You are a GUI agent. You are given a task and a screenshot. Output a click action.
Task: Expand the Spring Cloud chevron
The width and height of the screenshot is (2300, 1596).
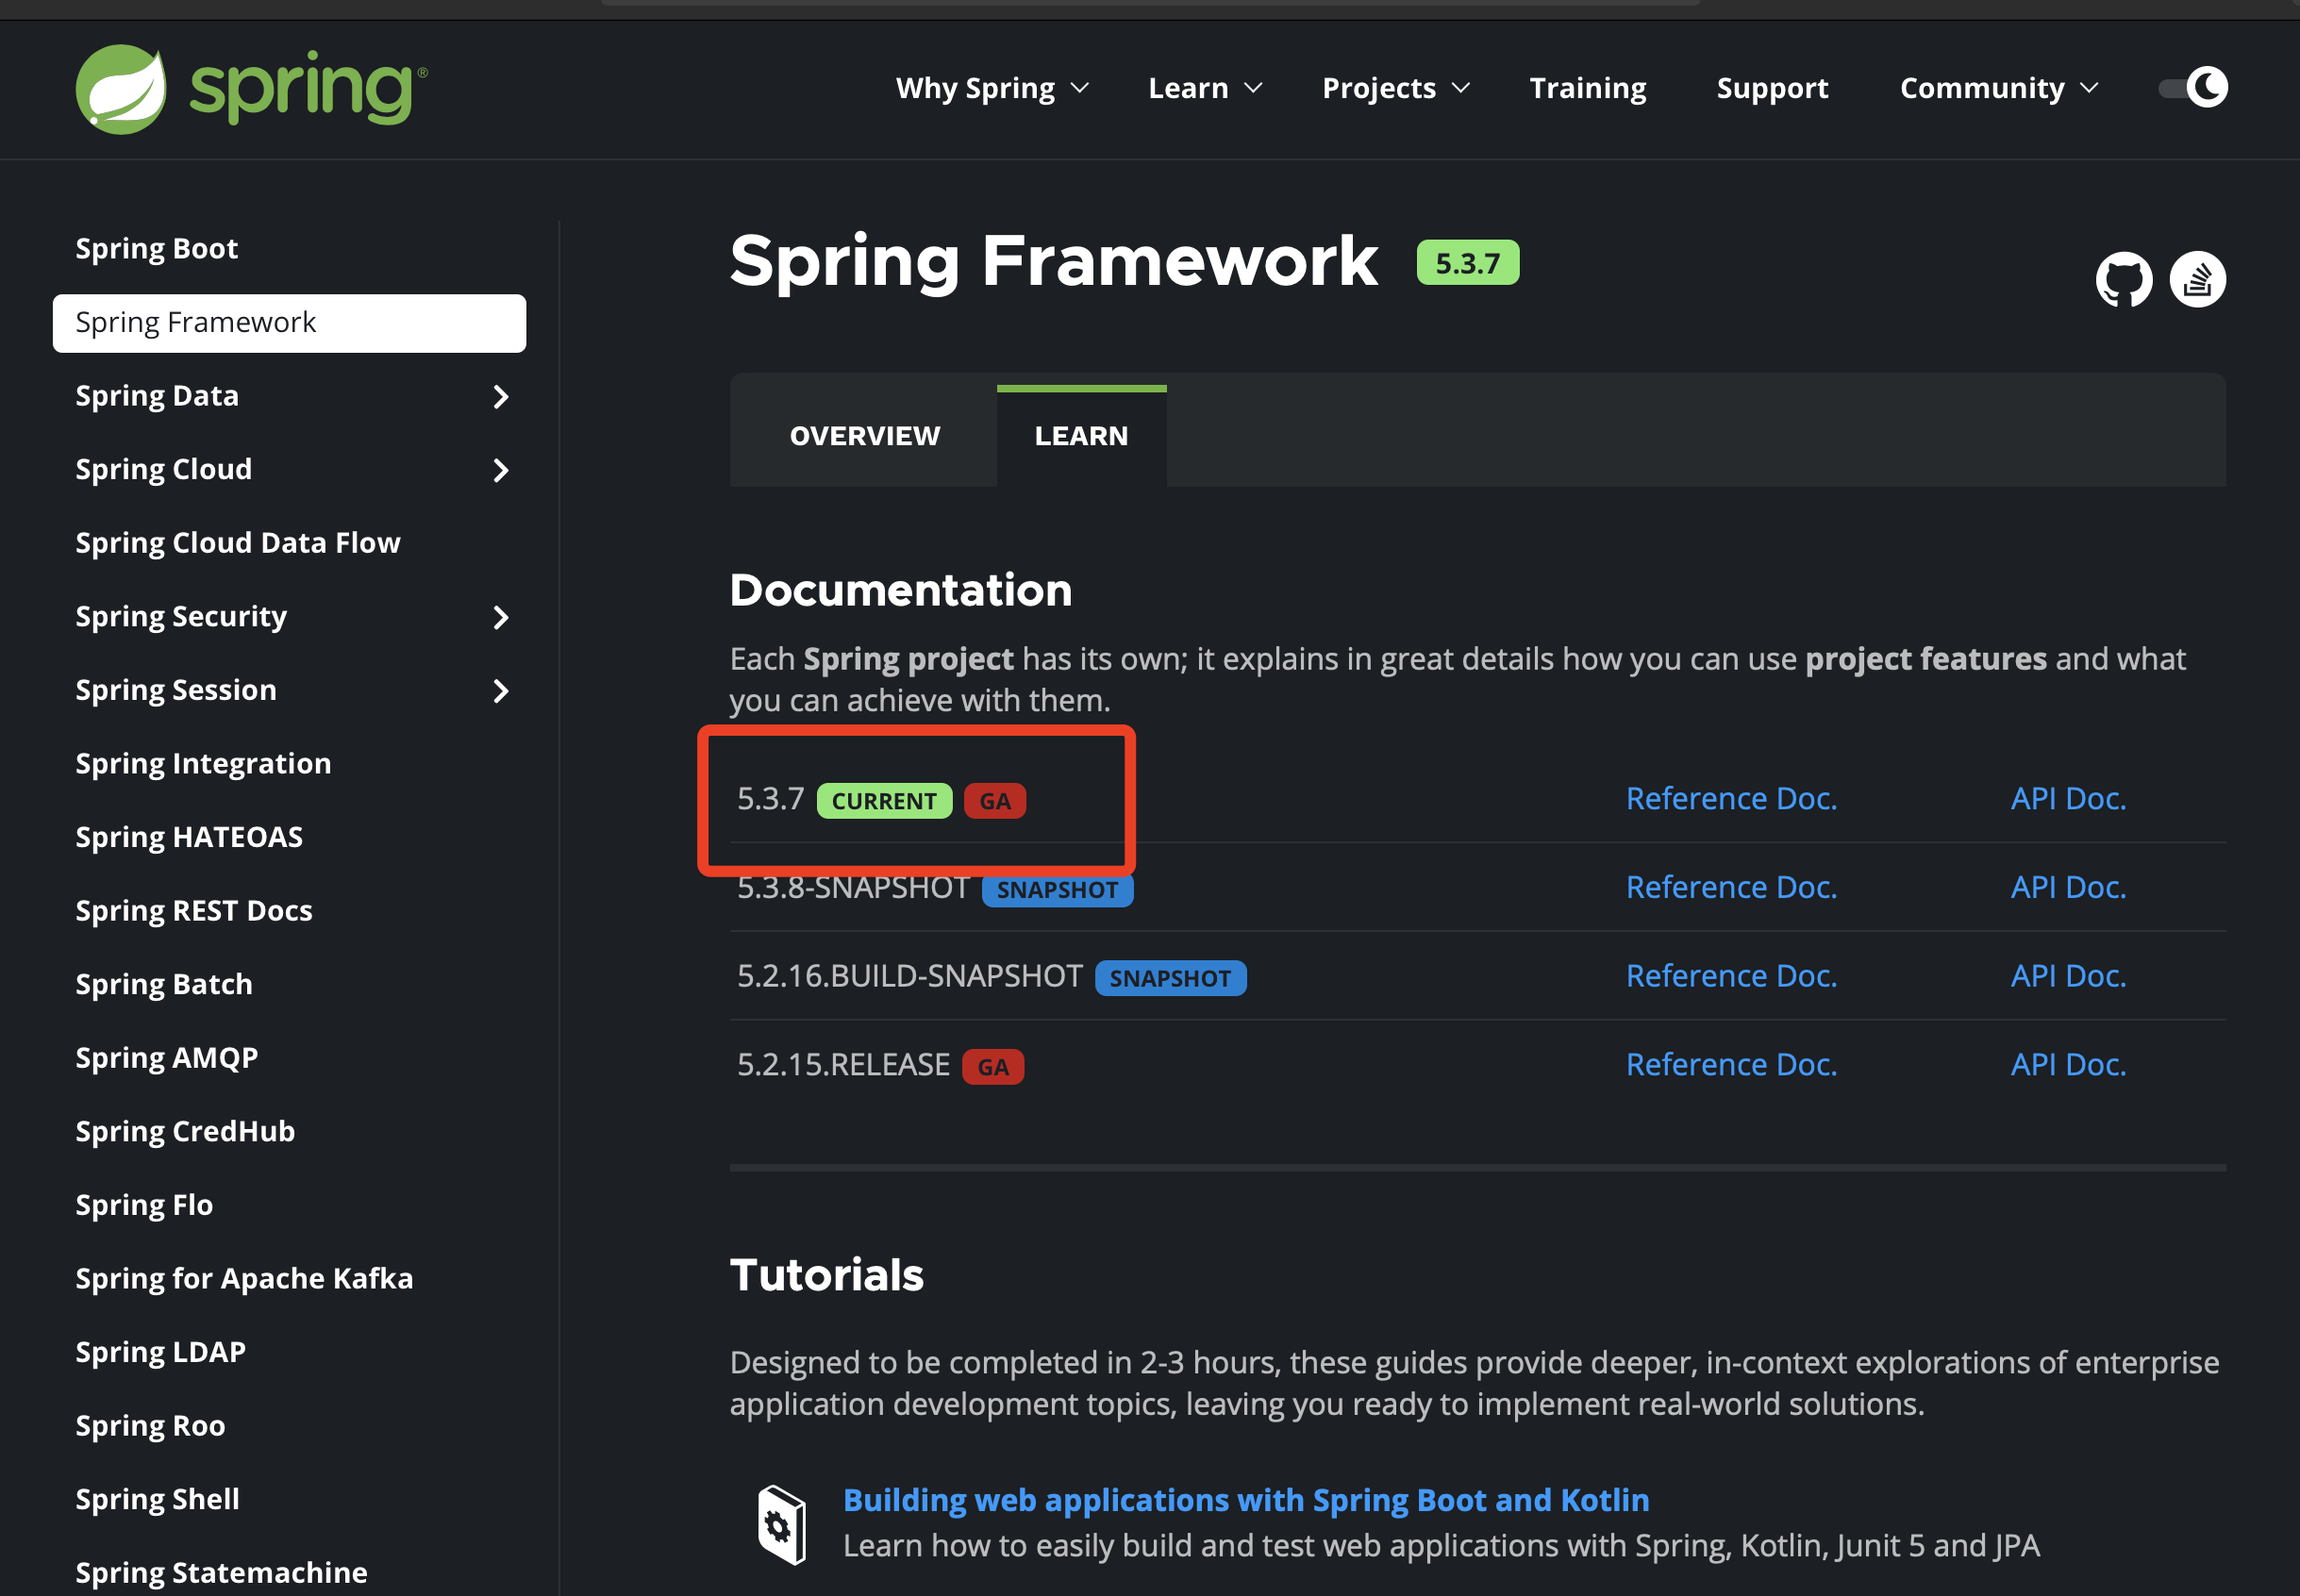pos(501,470)
